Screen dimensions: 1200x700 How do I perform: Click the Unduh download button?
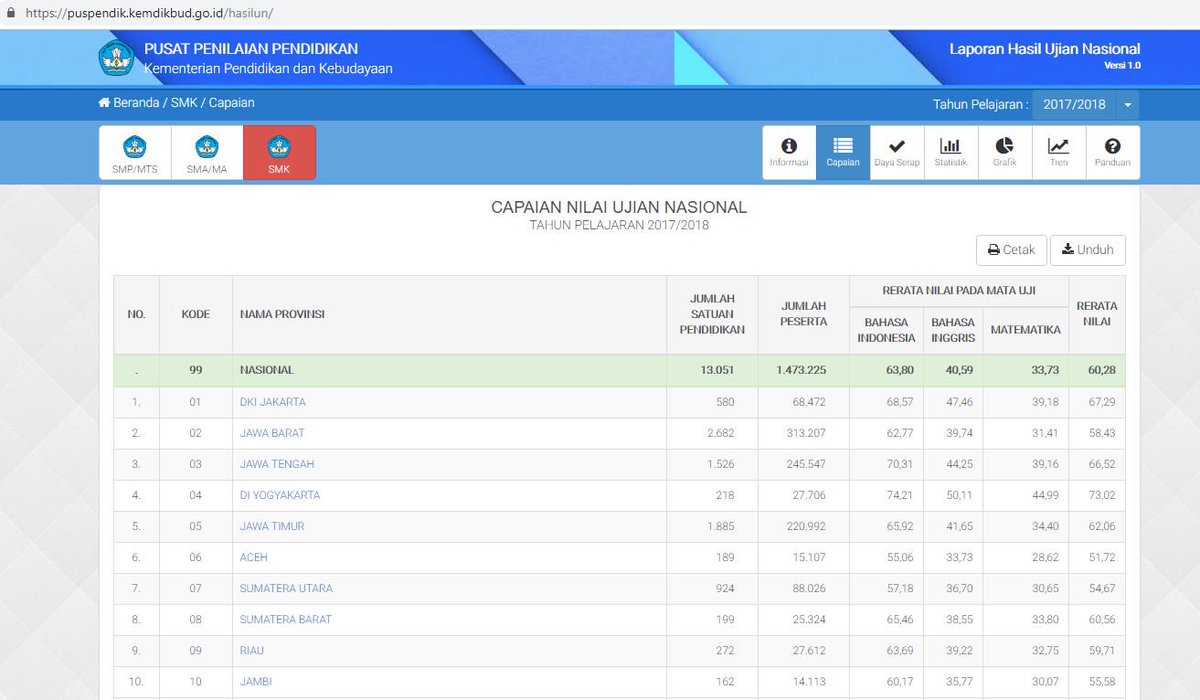[x=1088, y=250]
